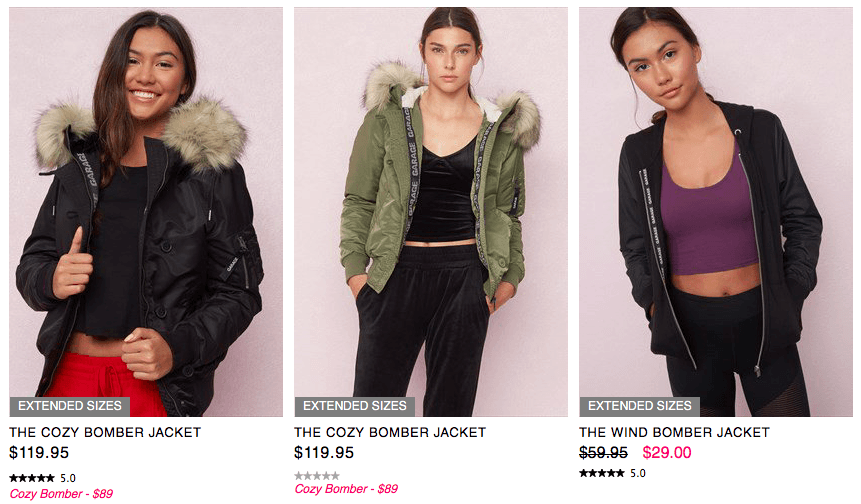The height and width of the screenshot is (504, 861).
Task: Open the black Cozy Bomber Jacket photo
Action: (x=146, y=211)
